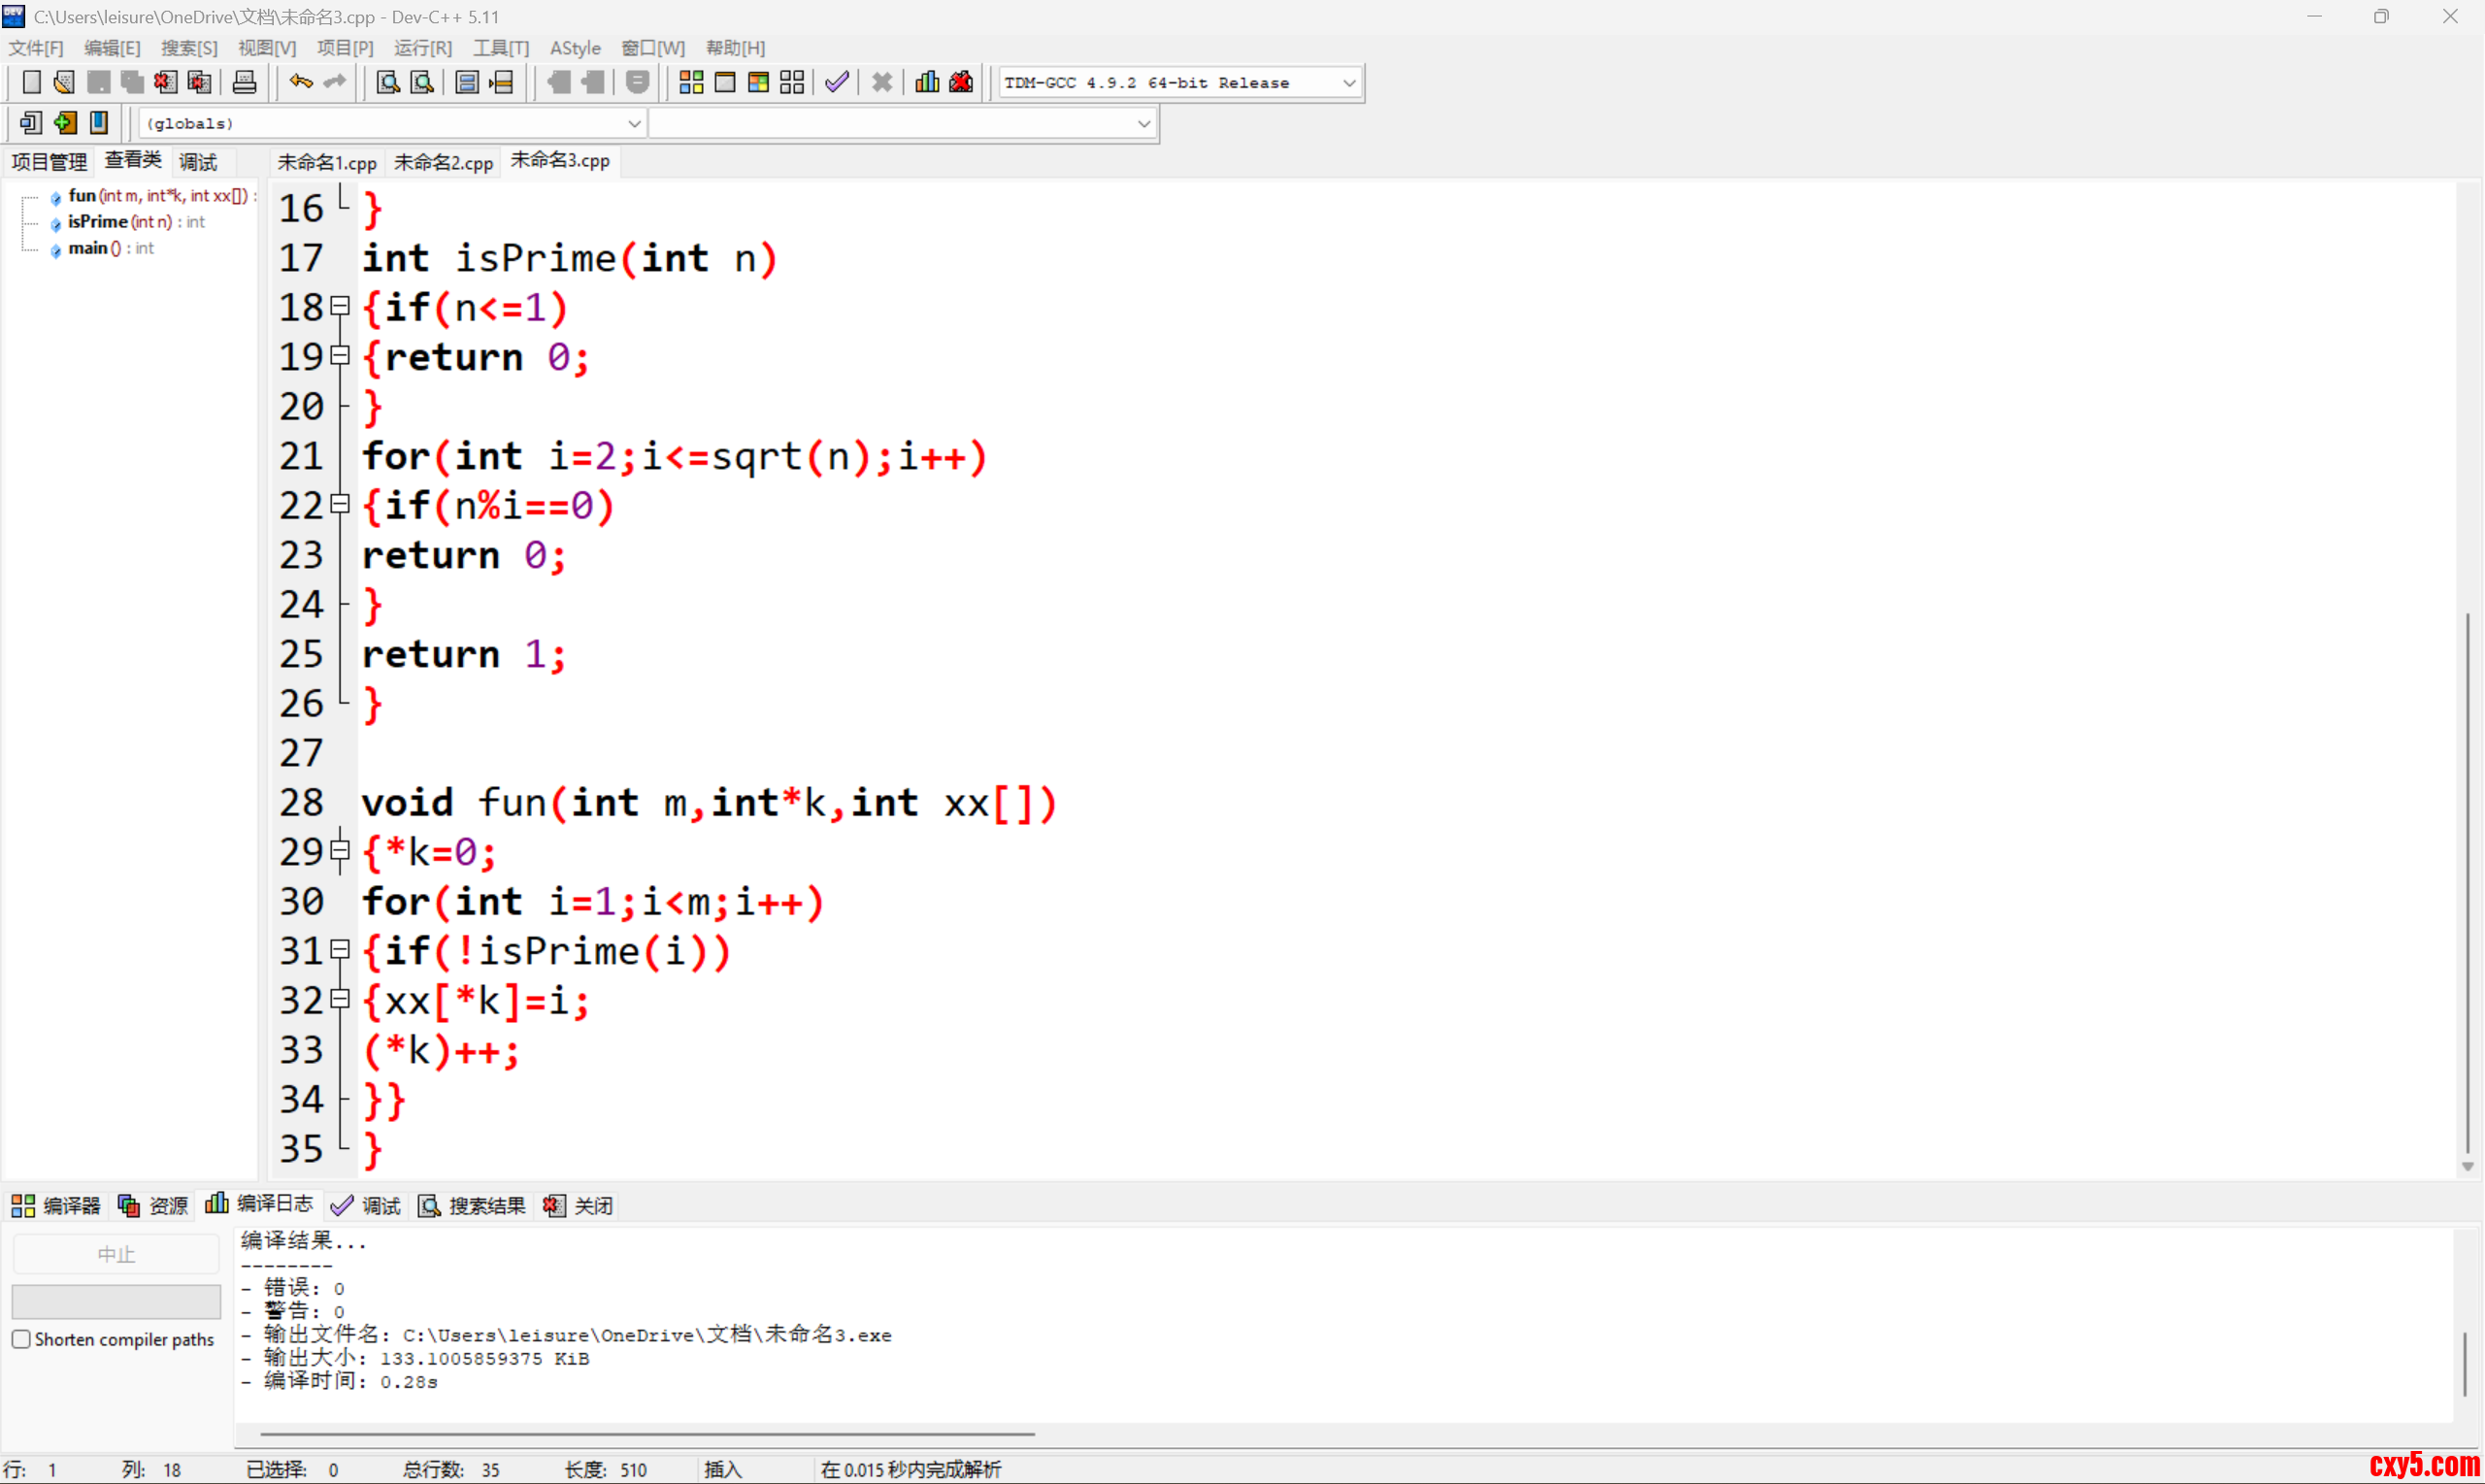Click the Profile analysis chart icon
The height and width of the screenshot is (1484, 2485).
927,82
